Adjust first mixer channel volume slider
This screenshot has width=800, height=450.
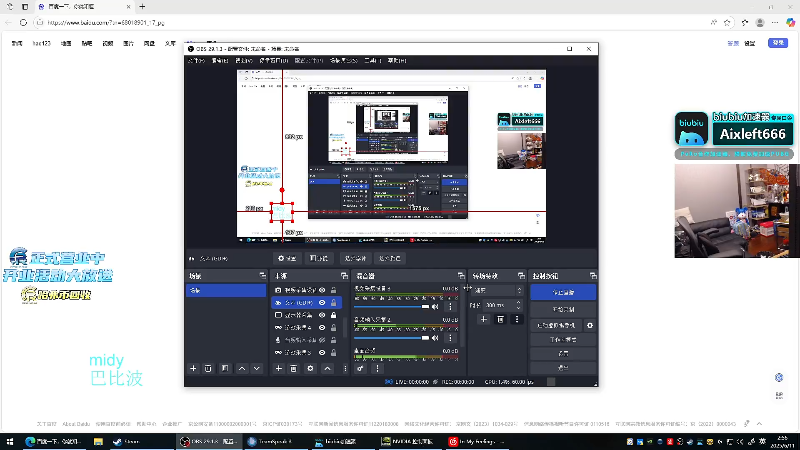(391, 307)
